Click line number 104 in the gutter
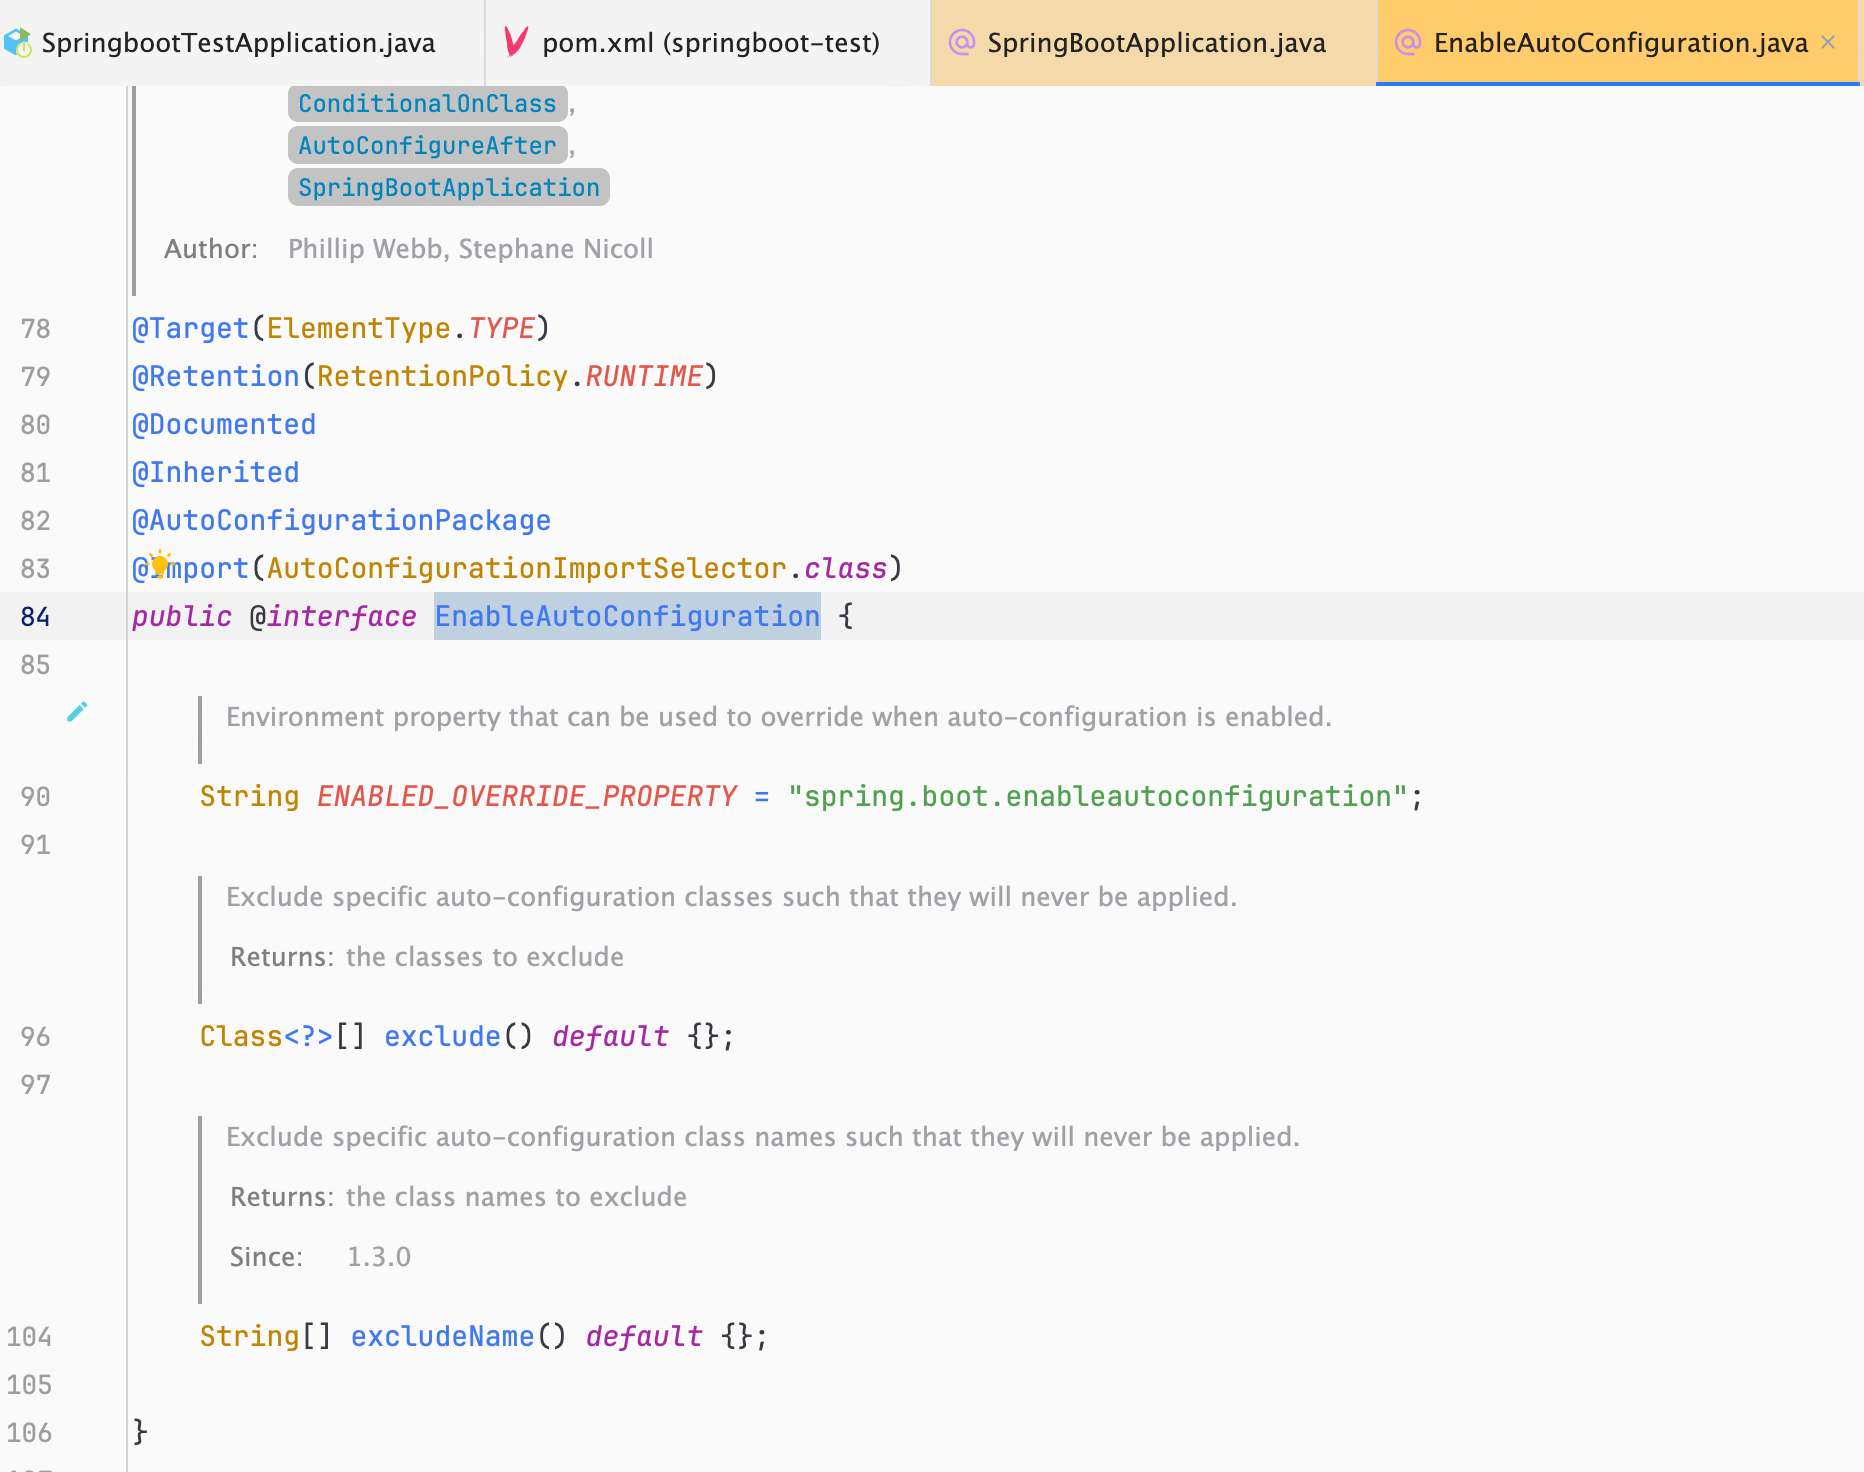Viewport: 1864px width, 1472px height. click(29, 1336)
